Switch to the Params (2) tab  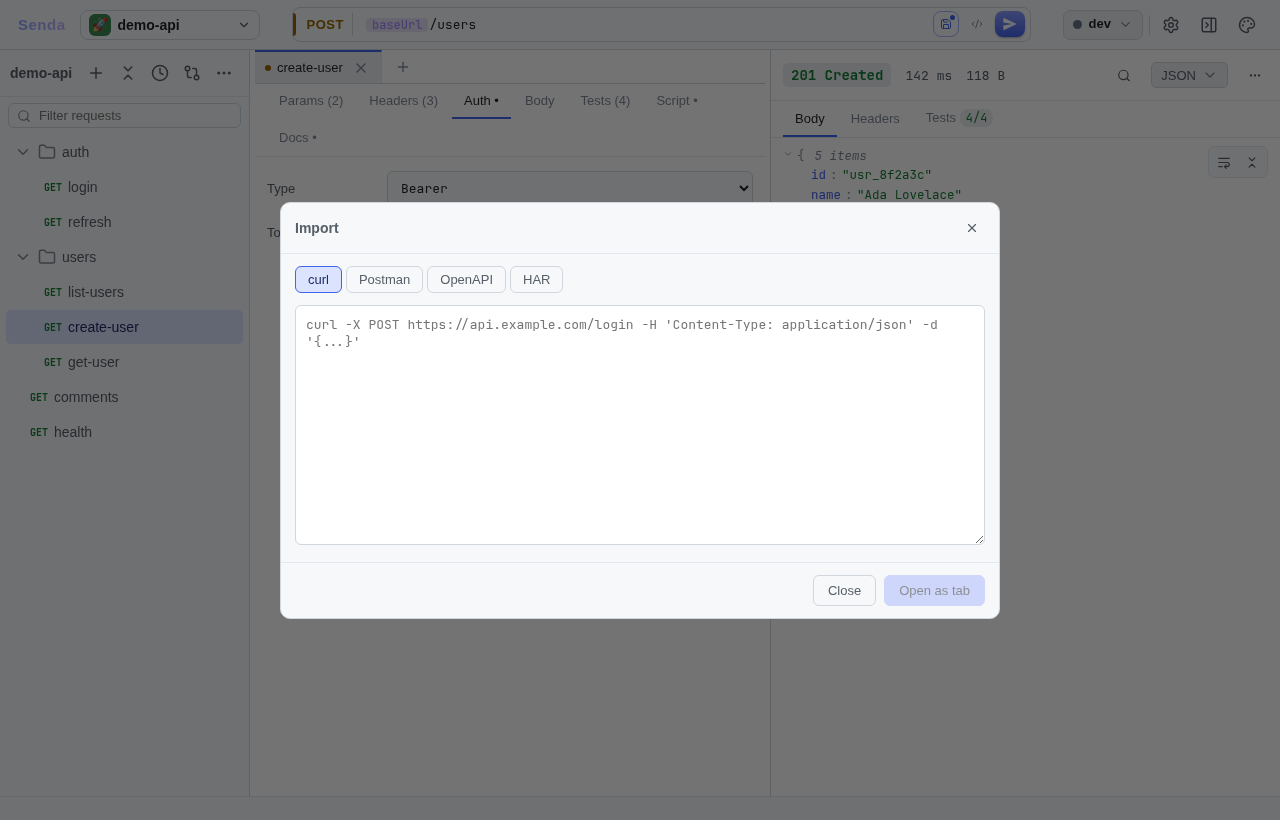point(311,101)
